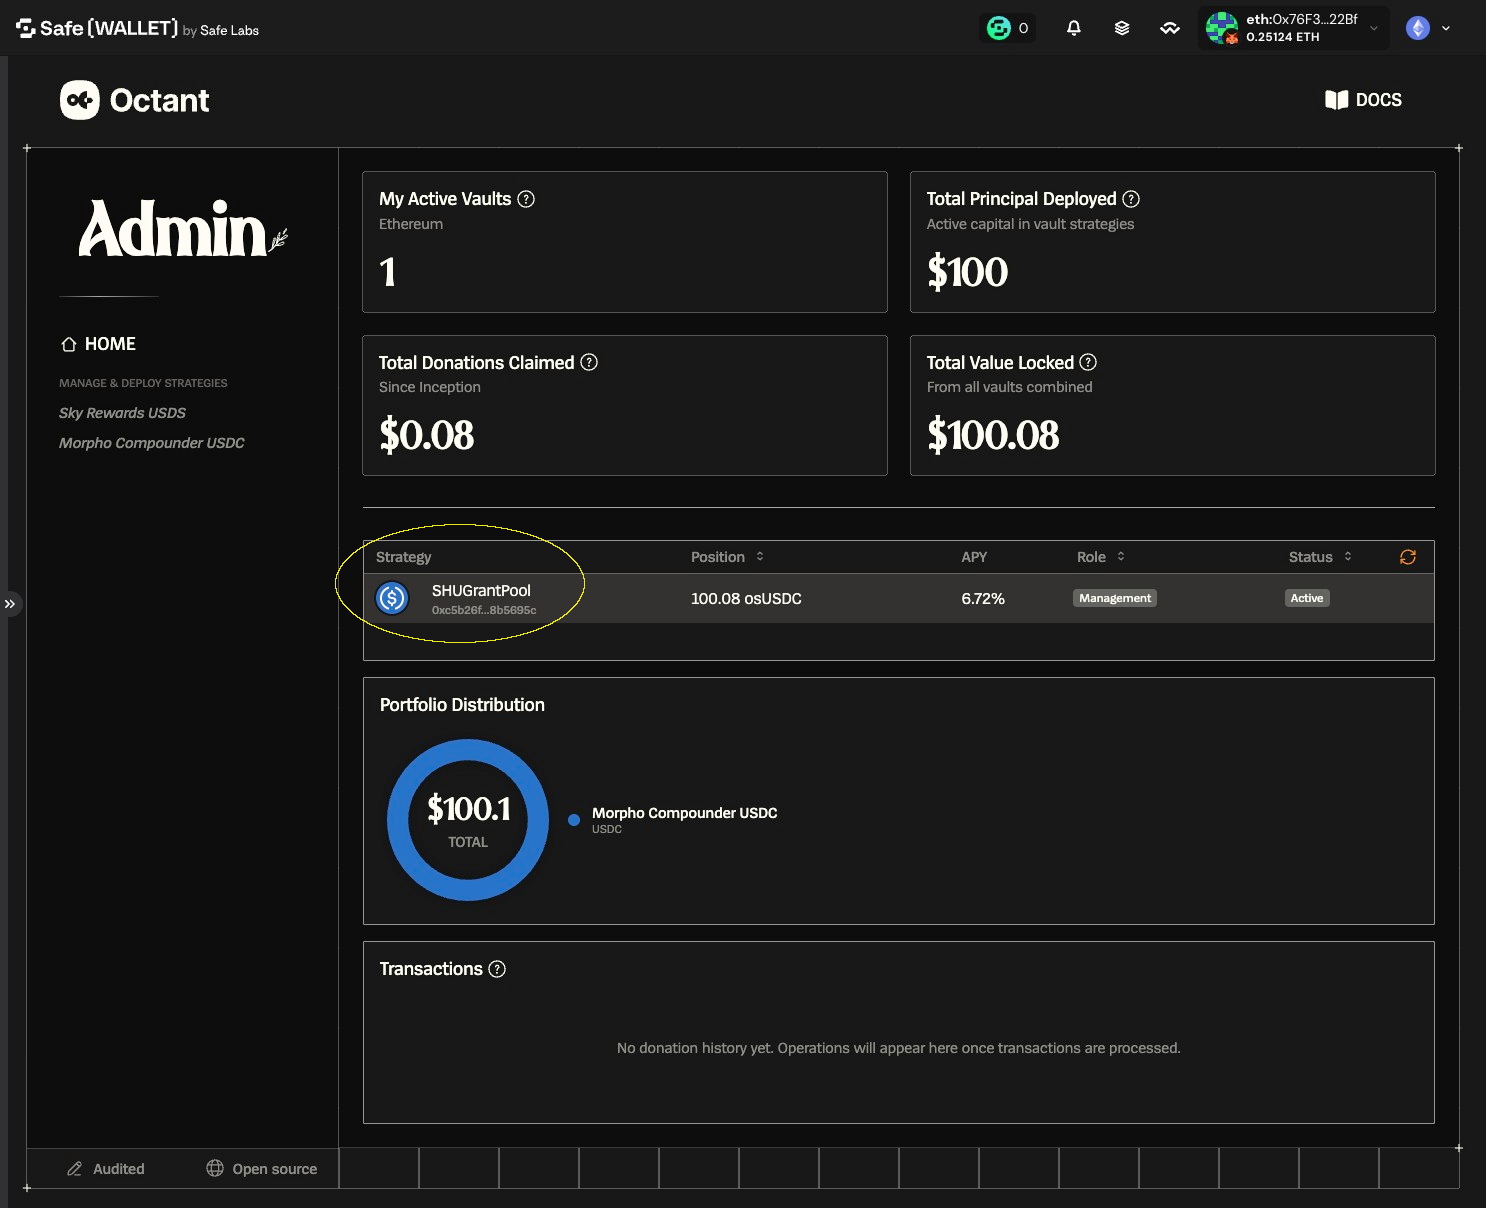Screen dimensions: 1486x1208
Task: Show help for Total Principal Deployed
Action: pos(1131,199)
